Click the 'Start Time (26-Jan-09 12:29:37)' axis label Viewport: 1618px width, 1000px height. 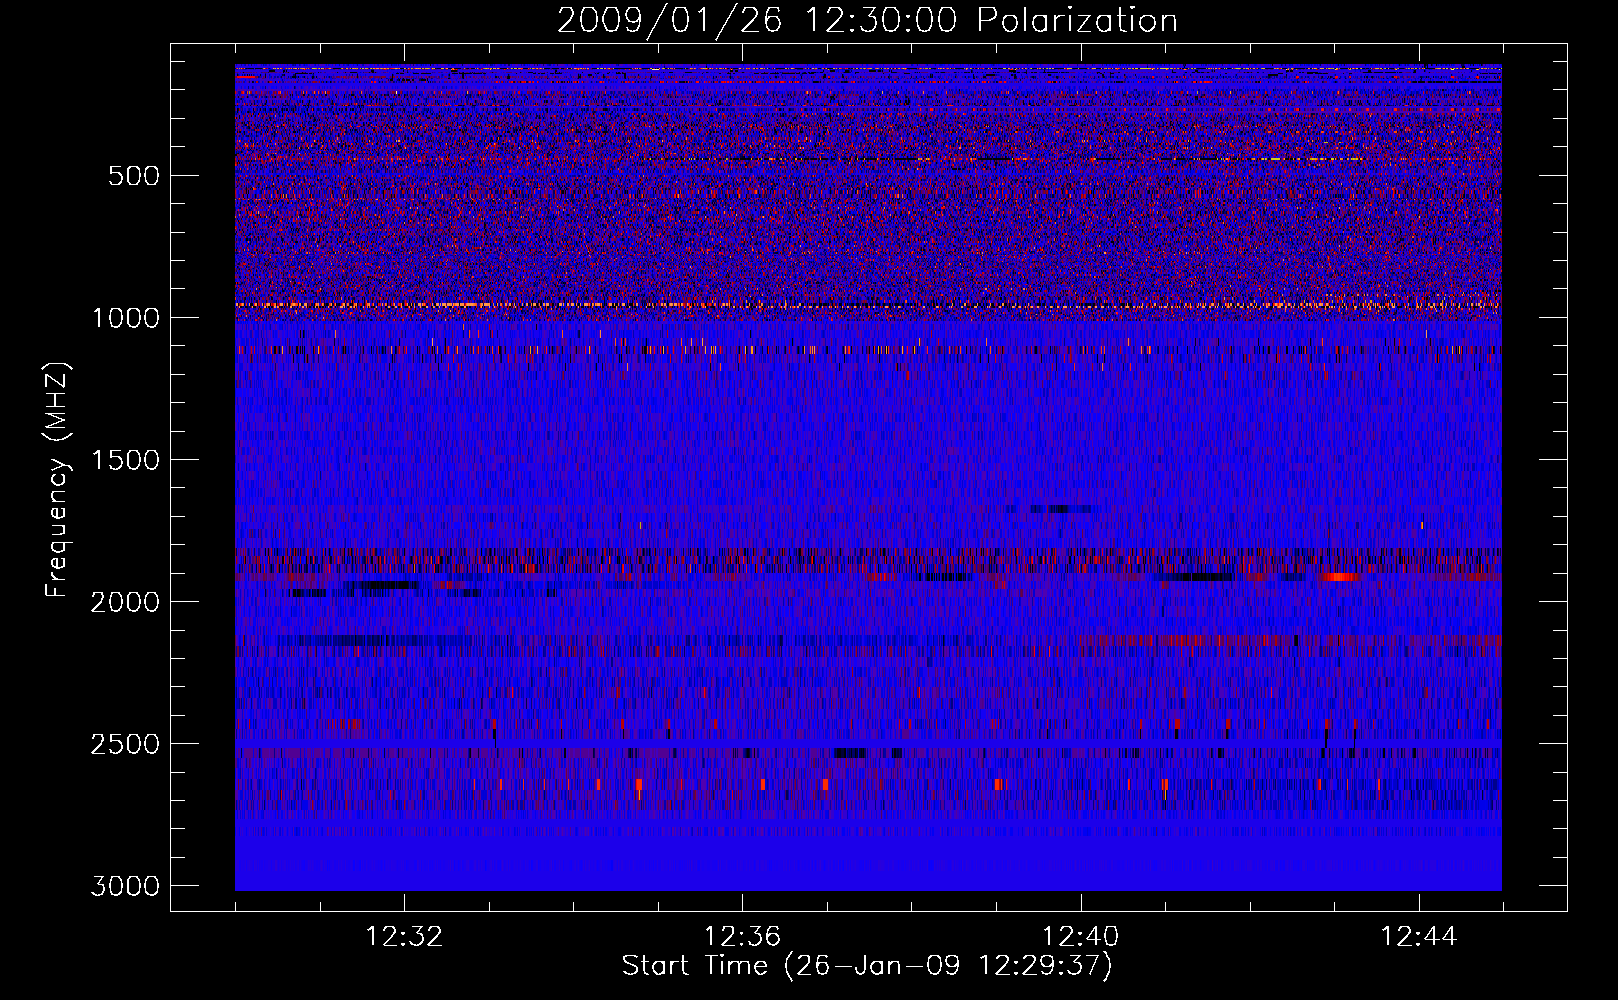tap(867, 966)
